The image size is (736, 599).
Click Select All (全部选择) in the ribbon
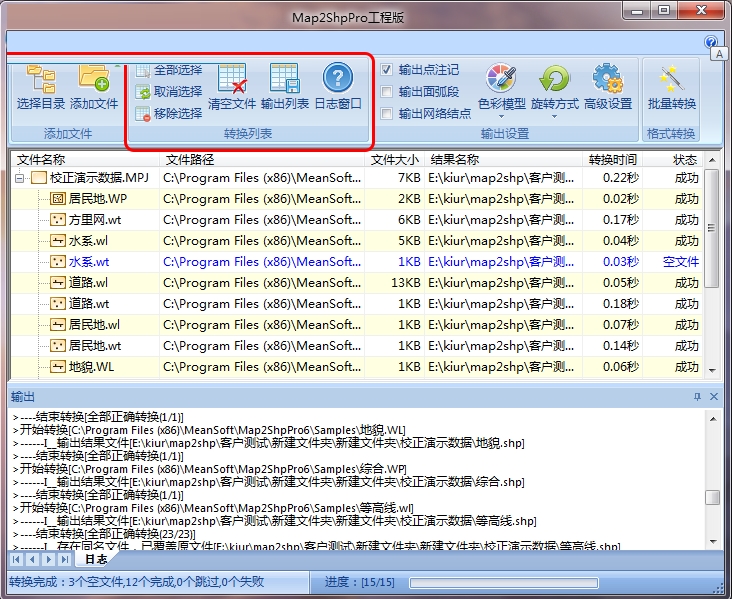pyautogui.click(x=169, y=70)
